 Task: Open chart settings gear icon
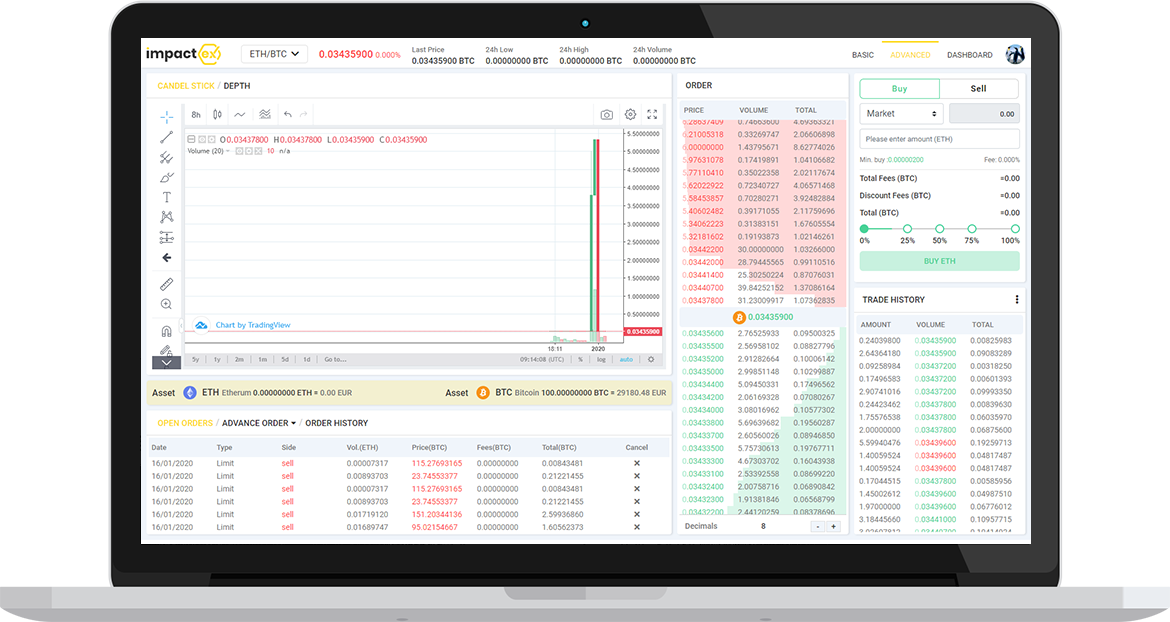pos(630,115)
